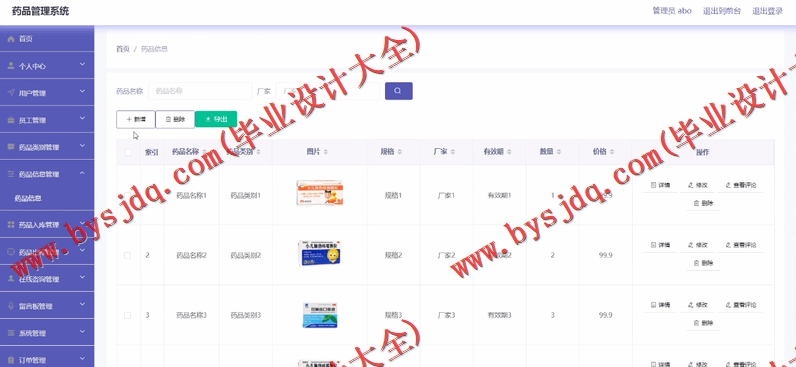Click the microphone icon next to 留言板管理
This screenshot has width=796, height=367.
click(11, 306)
